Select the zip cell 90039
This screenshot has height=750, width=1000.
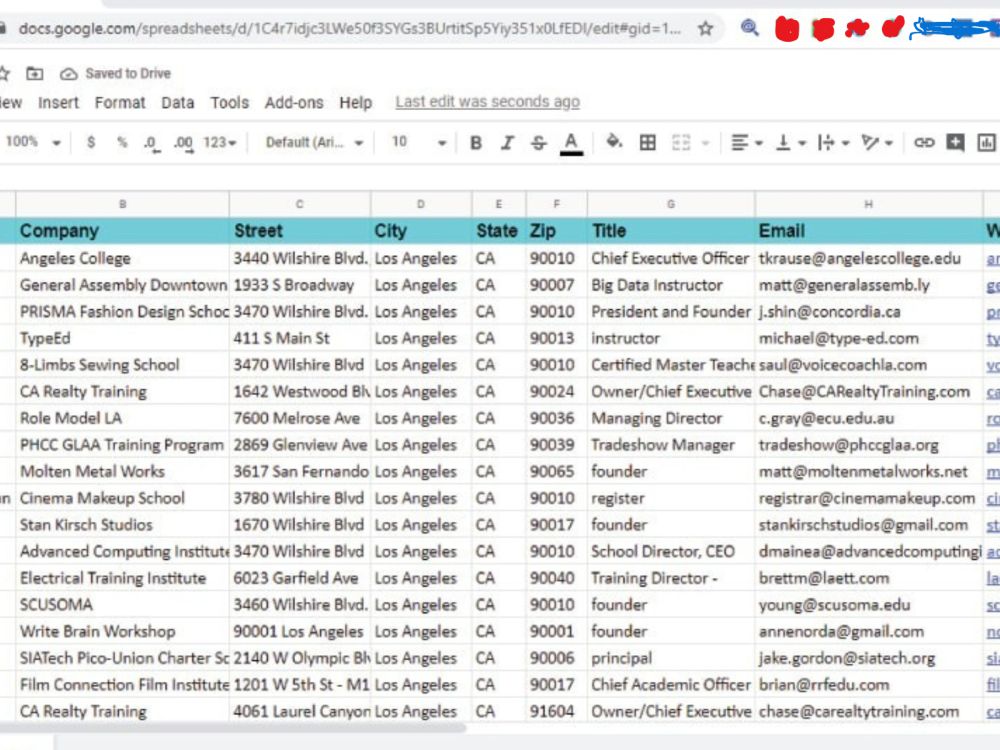click(x=556, y=445)
